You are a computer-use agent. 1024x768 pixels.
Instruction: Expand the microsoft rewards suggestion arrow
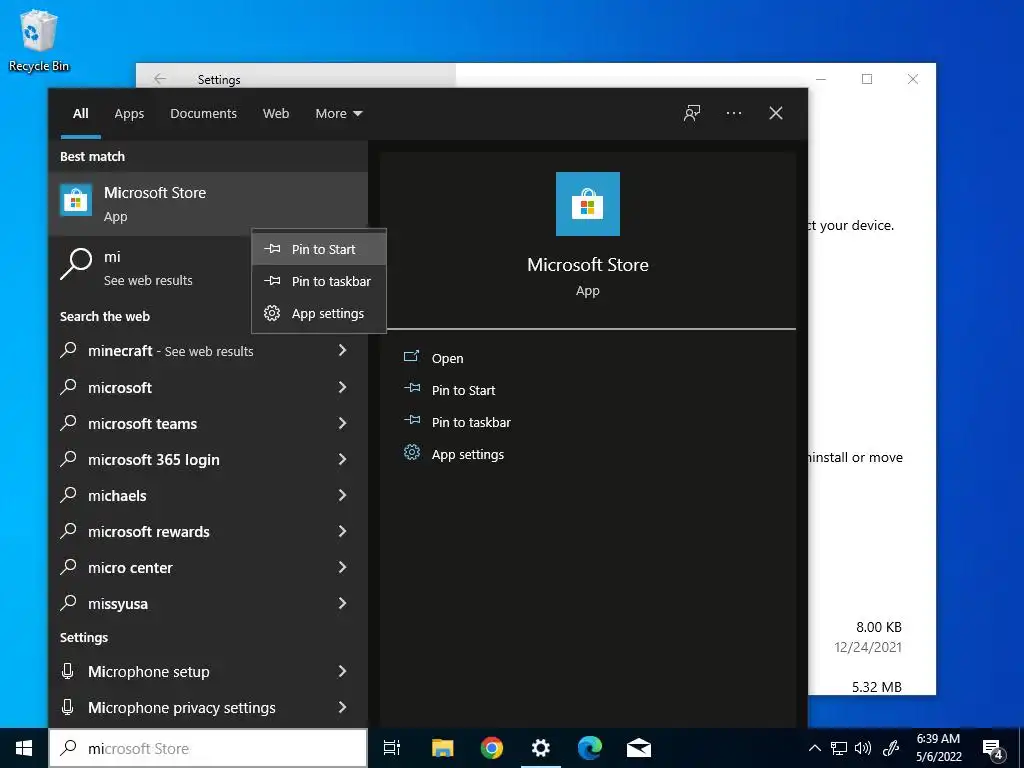point(342,531)
